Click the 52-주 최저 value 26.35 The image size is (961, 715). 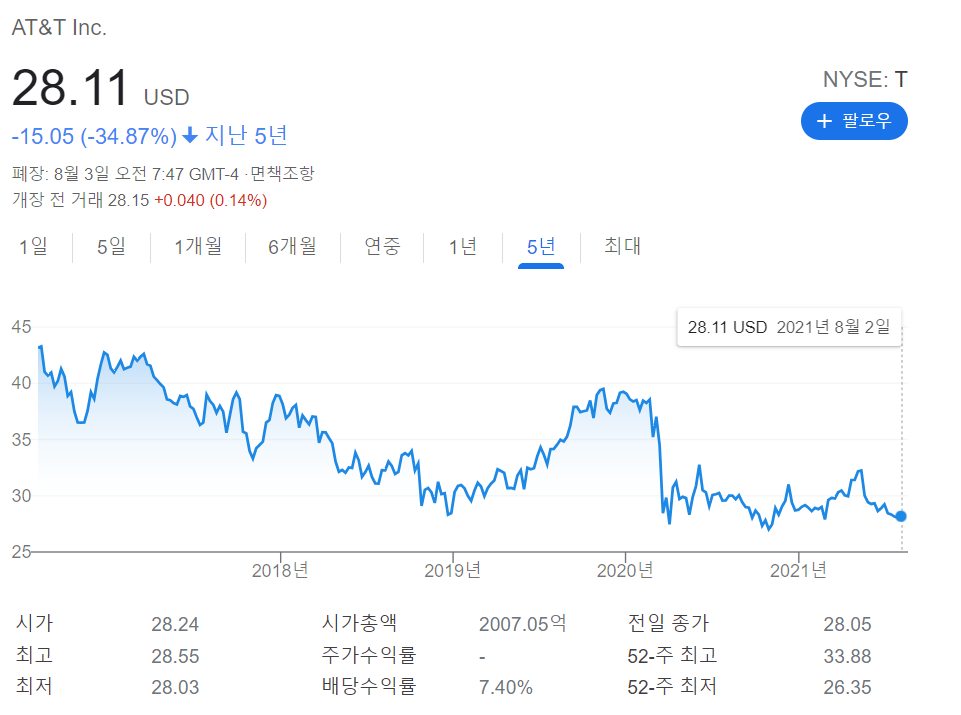point(847,687)
